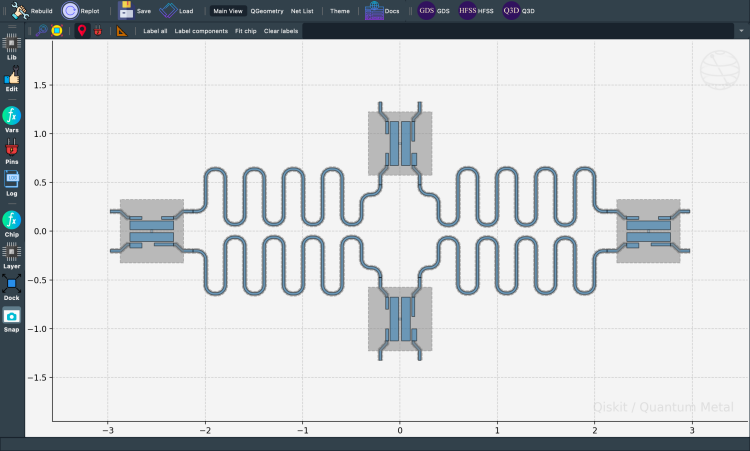
Task: Replot the design view
Action: (80, 11)
